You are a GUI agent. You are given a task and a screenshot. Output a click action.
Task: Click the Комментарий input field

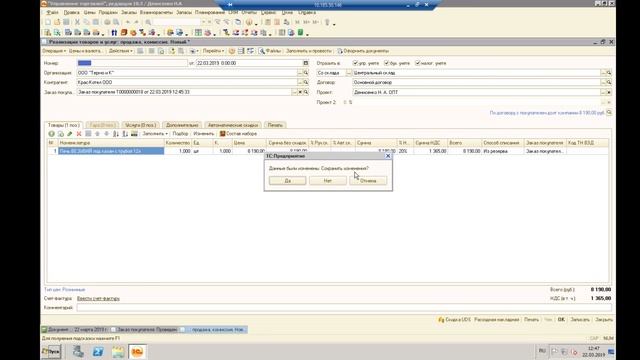point(344,307)
